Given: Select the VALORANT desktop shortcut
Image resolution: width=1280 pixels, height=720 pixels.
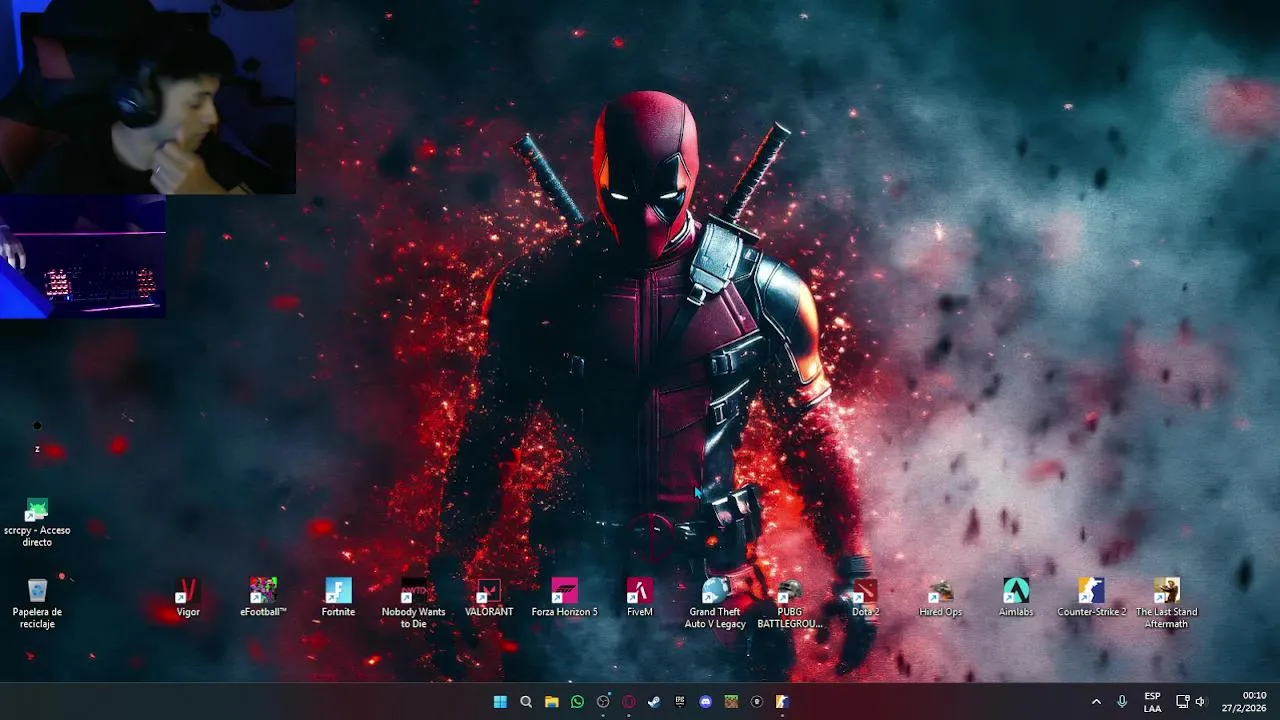Looking at the screenshot, I should click(x=489, y=597).
